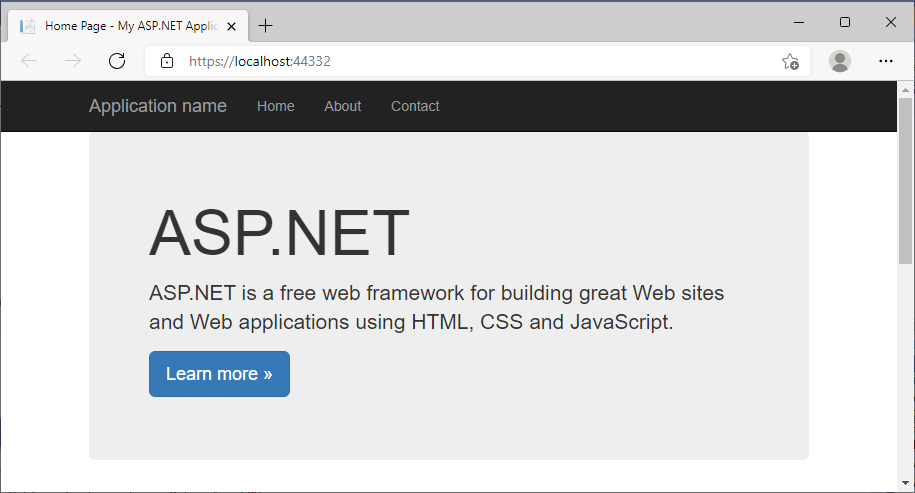
Task: Open the user profile avatar
Action: click(x=840, y=61)
